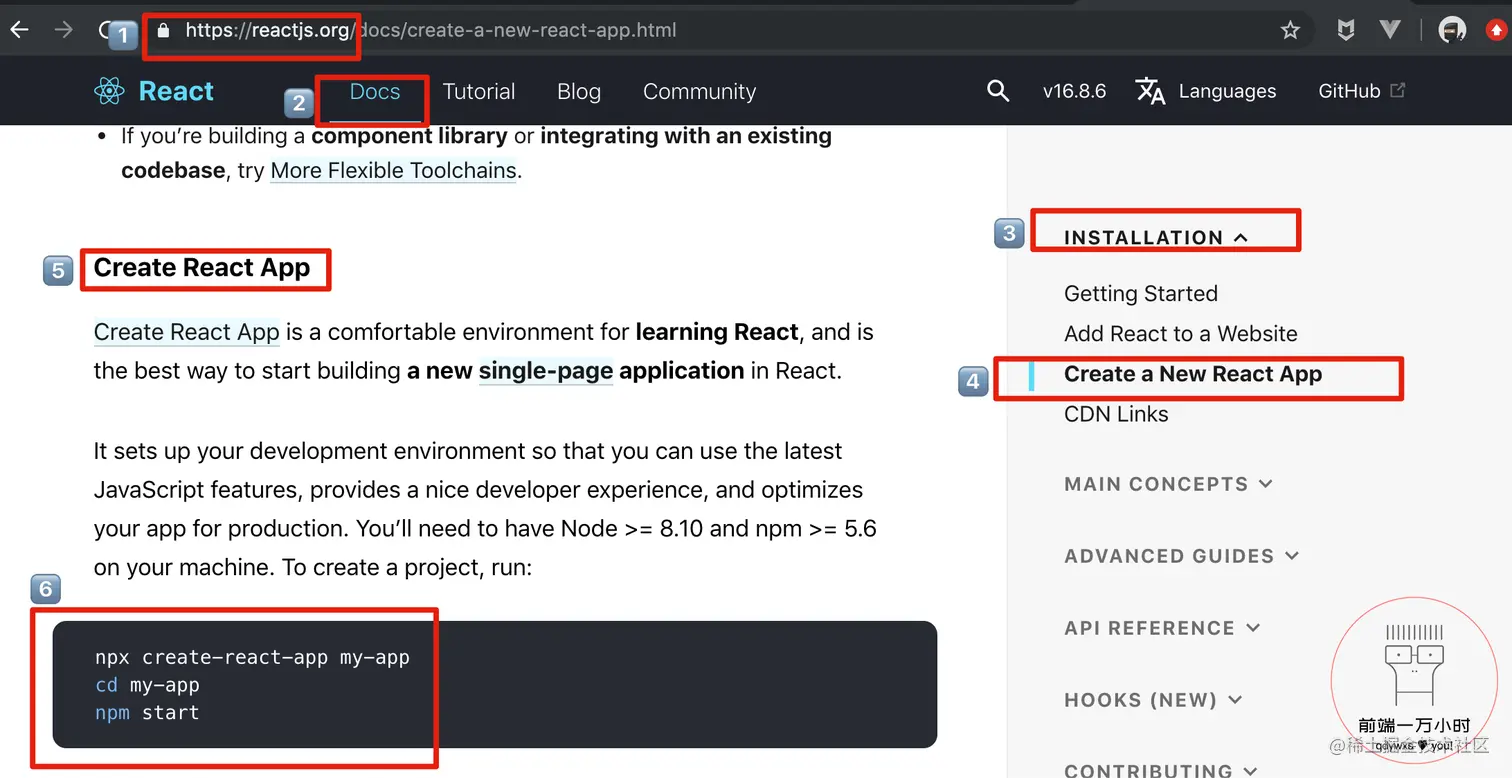Viewport: 1512px width, 778px height.
Task: Open the Tutorial nav tab
Action: pyautogui.click(x=479, y=91)
